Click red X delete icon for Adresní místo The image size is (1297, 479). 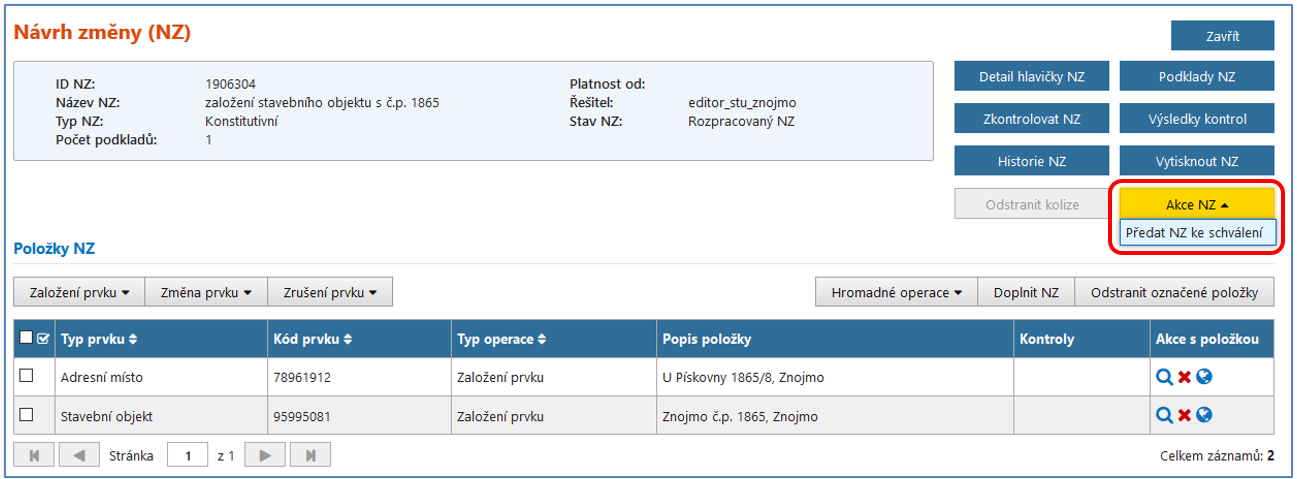point(1185,377)
